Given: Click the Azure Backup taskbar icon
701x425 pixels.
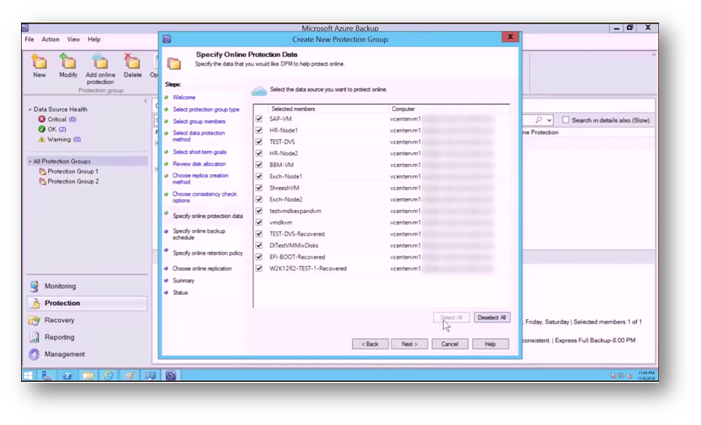Looking at the screenshot, I should (171, 375).
